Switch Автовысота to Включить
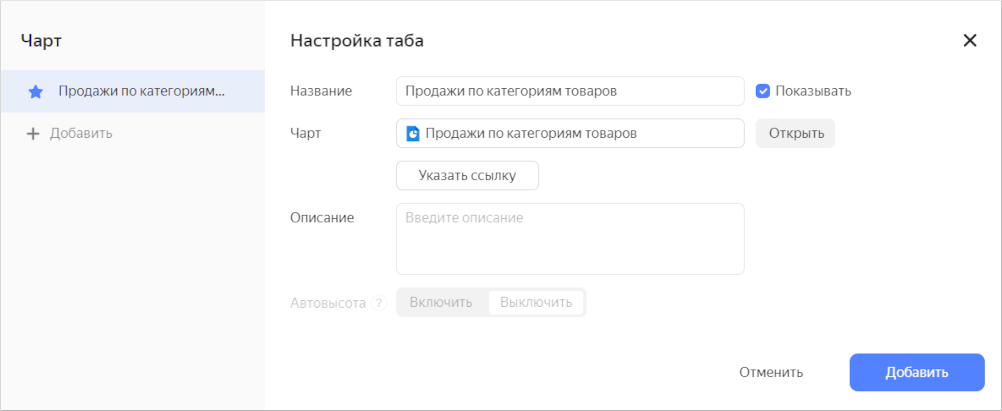The width and height of the screenshot is (1002, 411). point(441,302)
